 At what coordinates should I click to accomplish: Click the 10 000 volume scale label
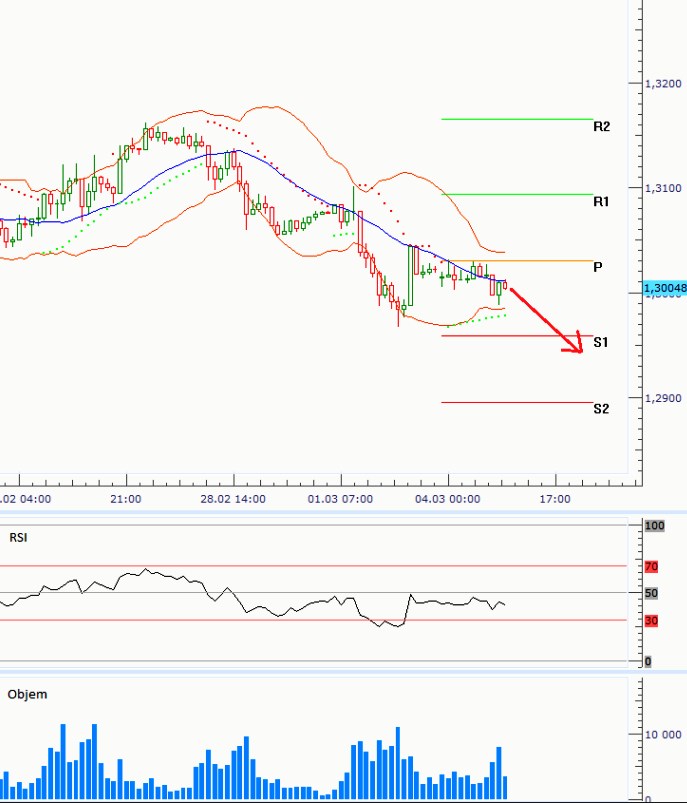pyautogui.click(x=663, y=735)
